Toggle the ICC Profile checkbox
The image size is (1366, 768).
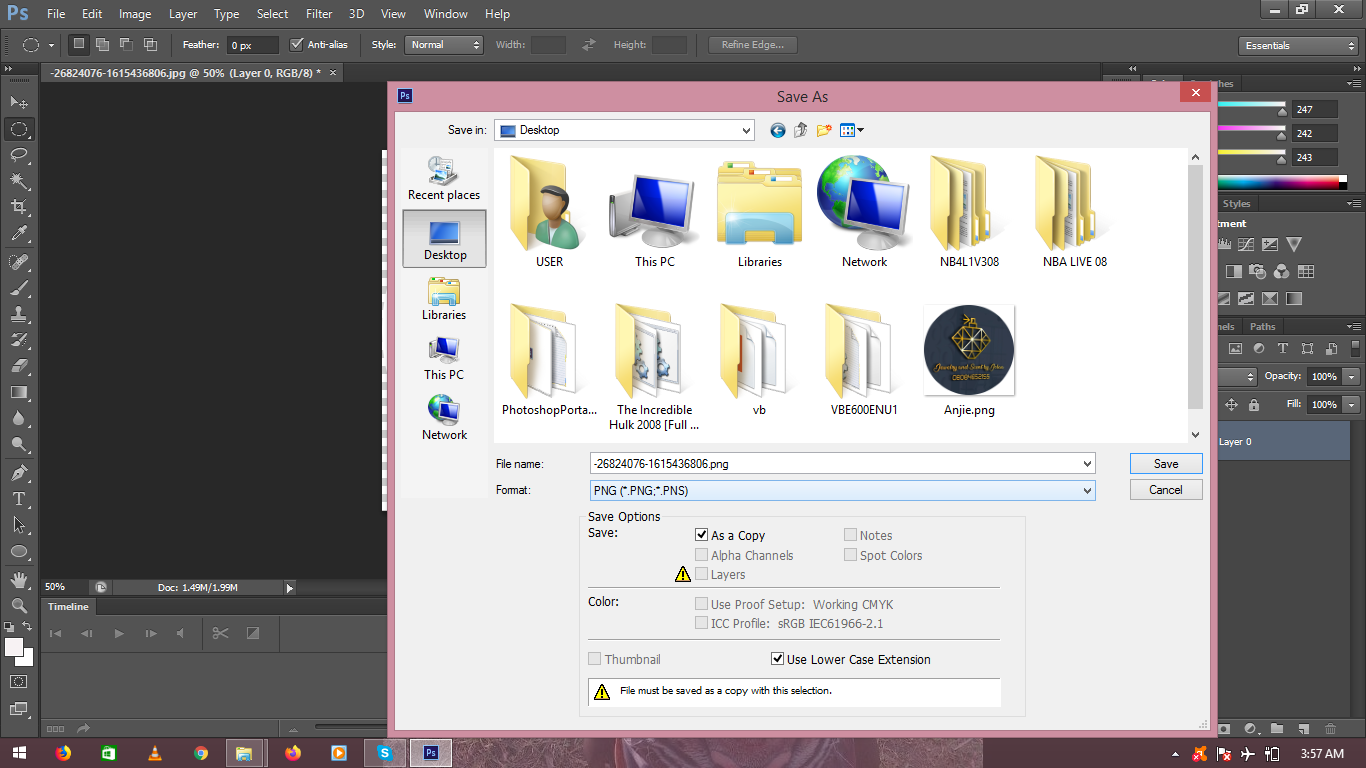[702, 623]
